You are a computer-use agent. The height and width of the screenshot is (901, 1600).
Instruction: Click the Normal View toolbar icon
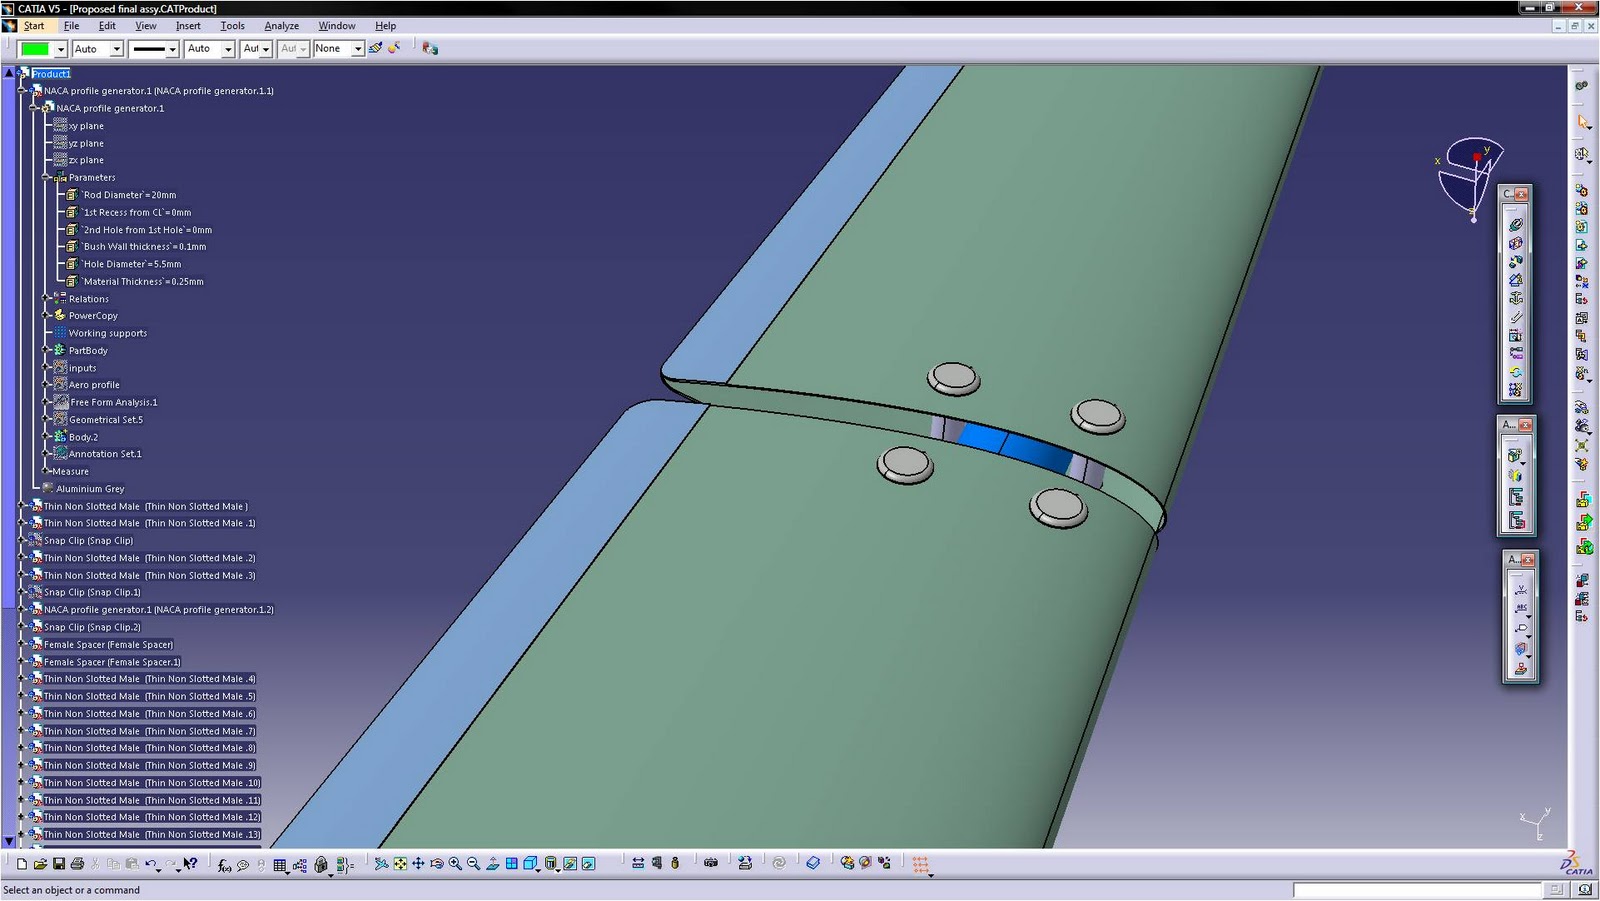click(493, 864)
